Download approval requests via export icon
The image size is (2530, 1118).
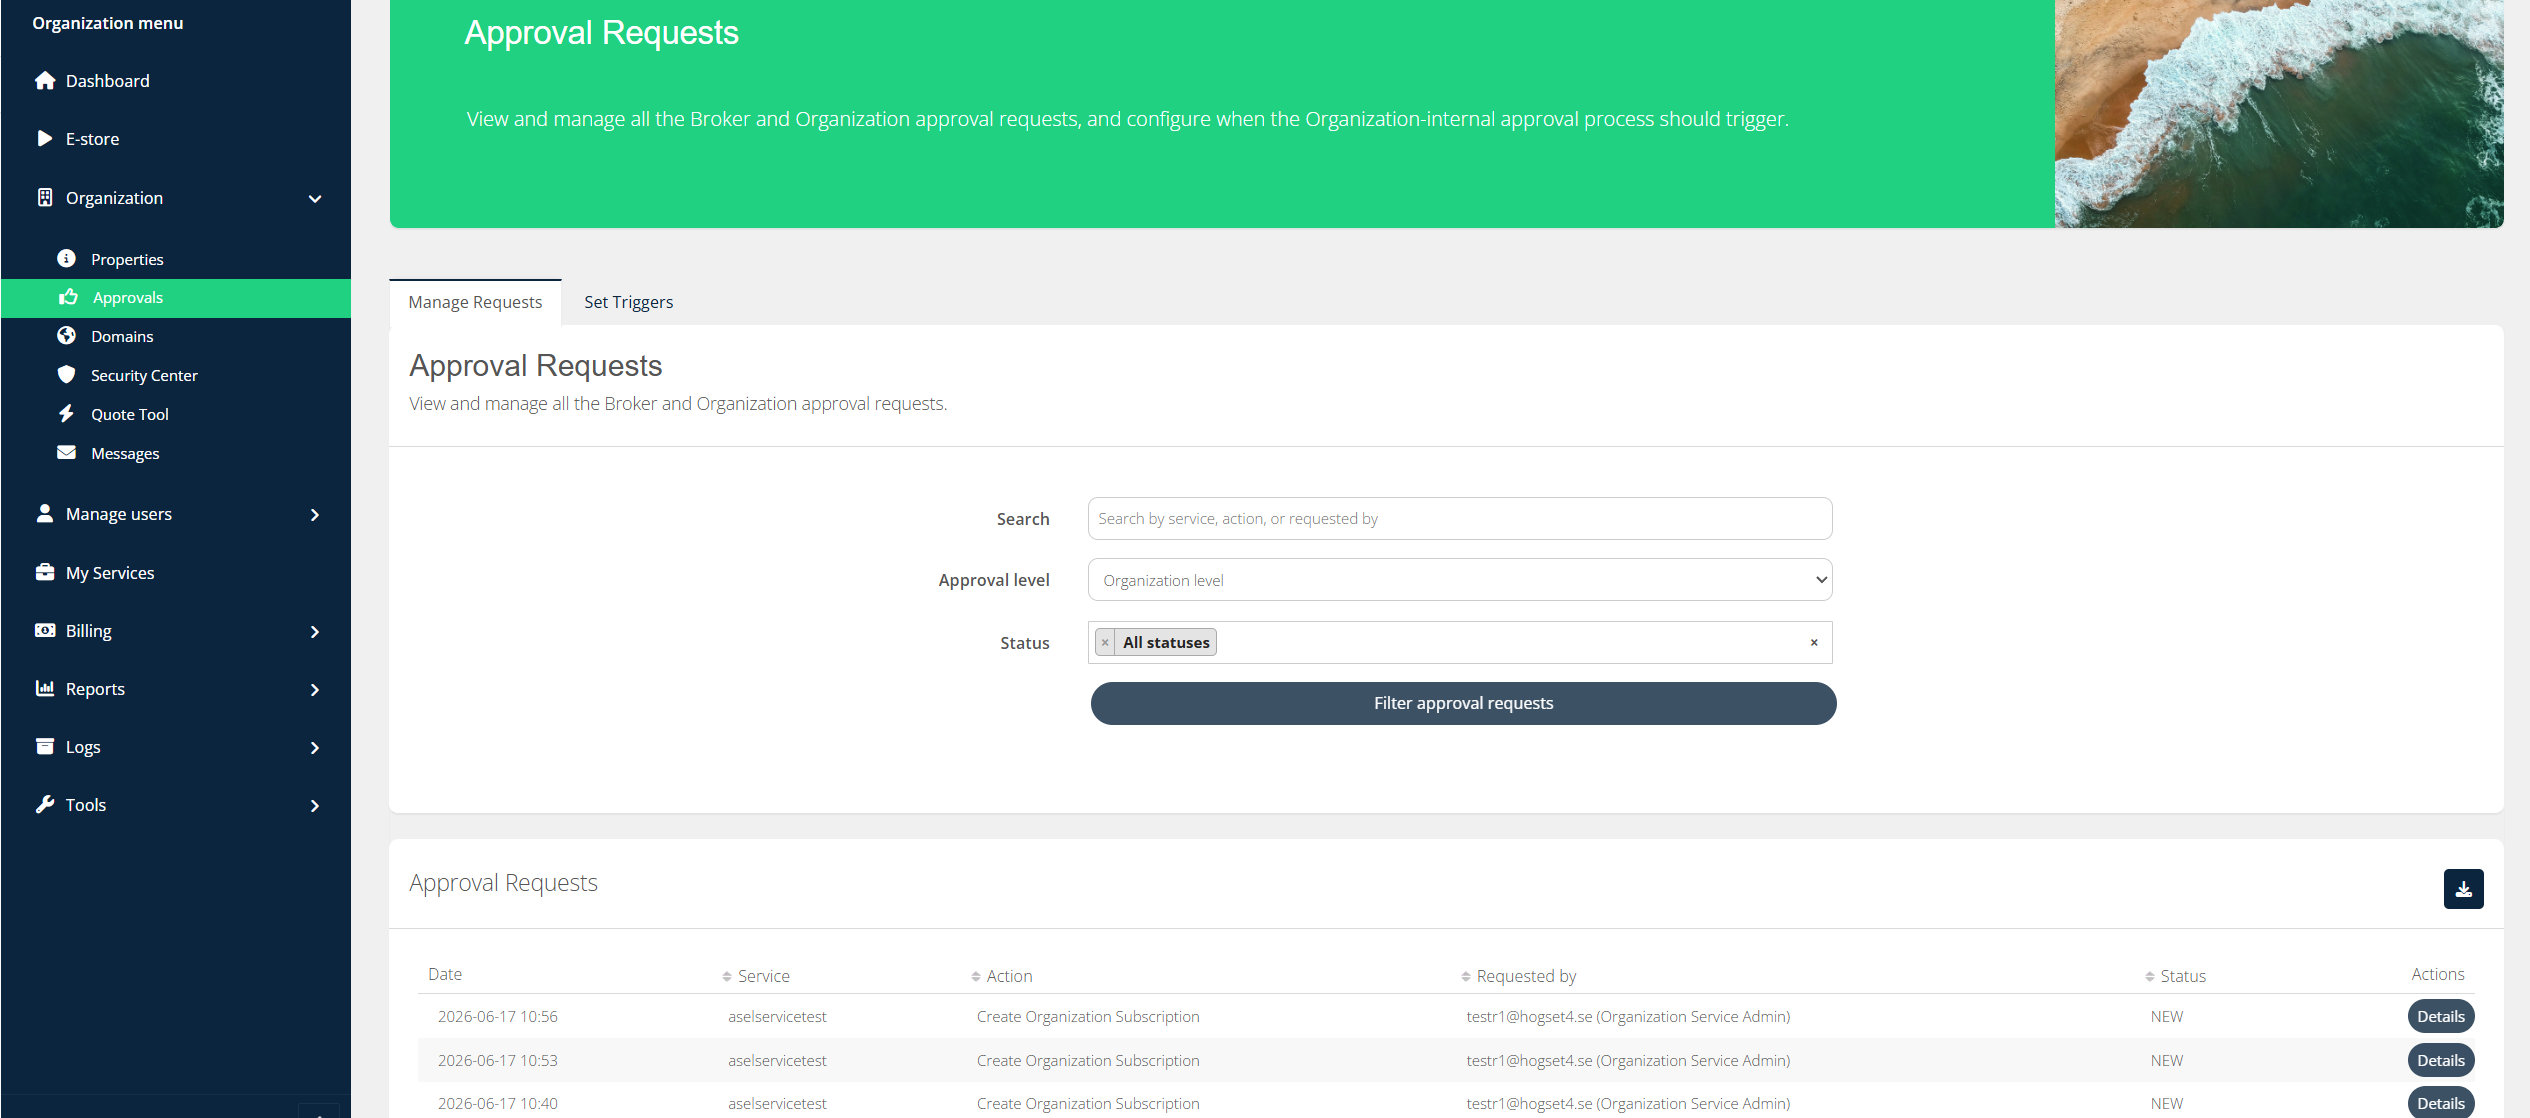click(x=2463, y=889)
